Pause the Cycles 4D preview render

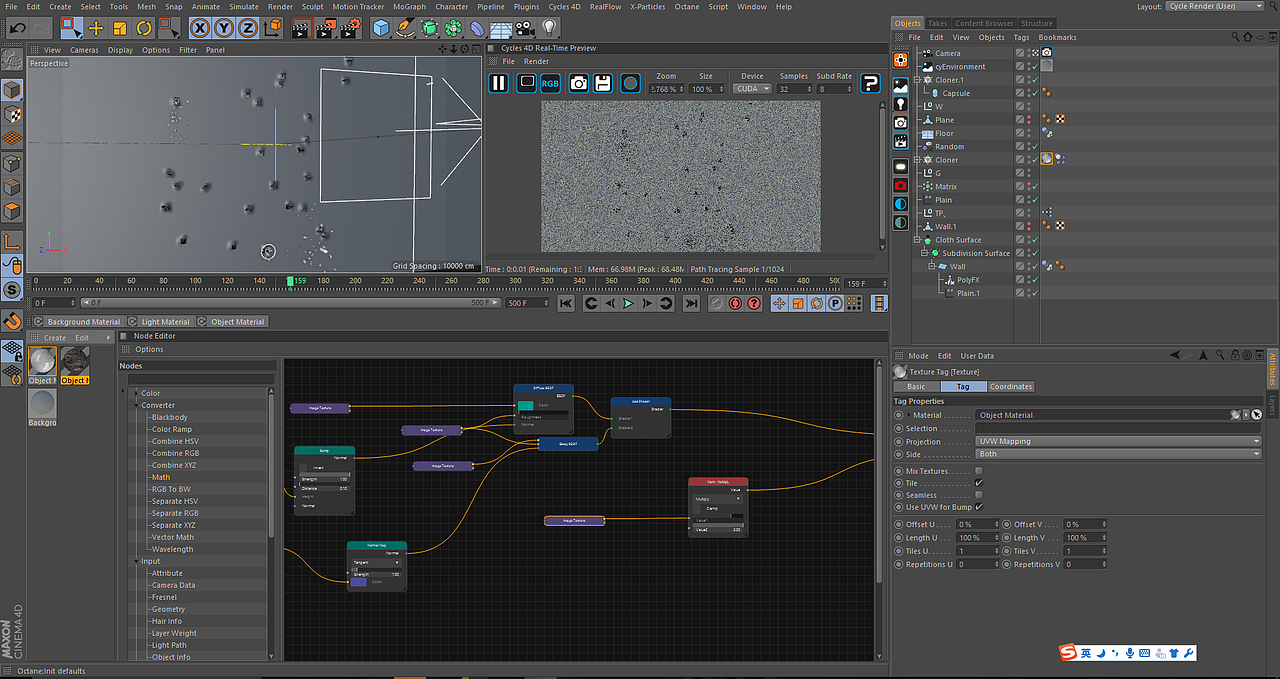tap(499, 83)
